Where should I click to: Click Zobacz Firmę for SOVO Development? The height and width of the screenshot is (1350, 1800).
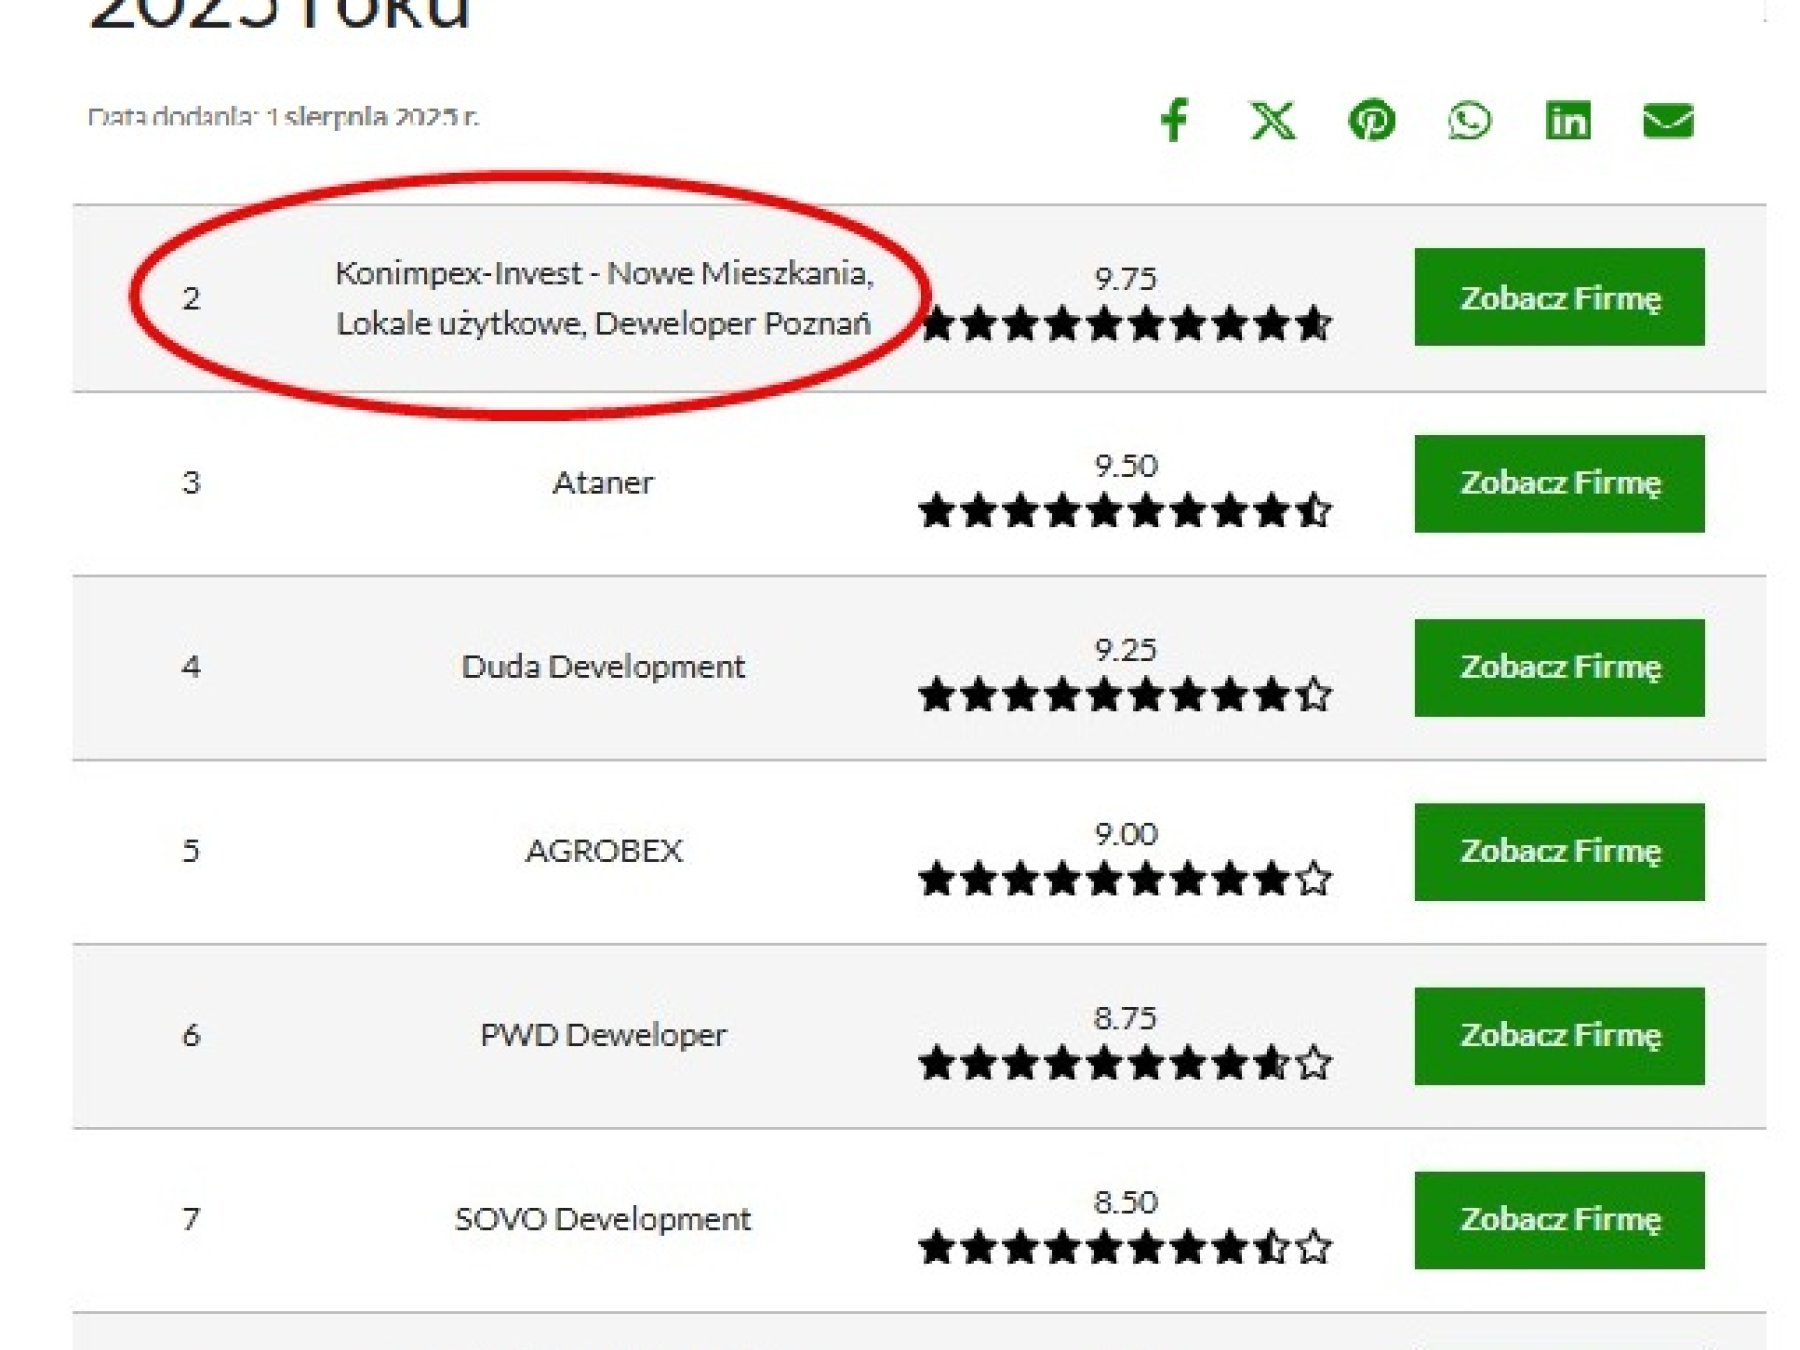click(x=1559, y=1220)
